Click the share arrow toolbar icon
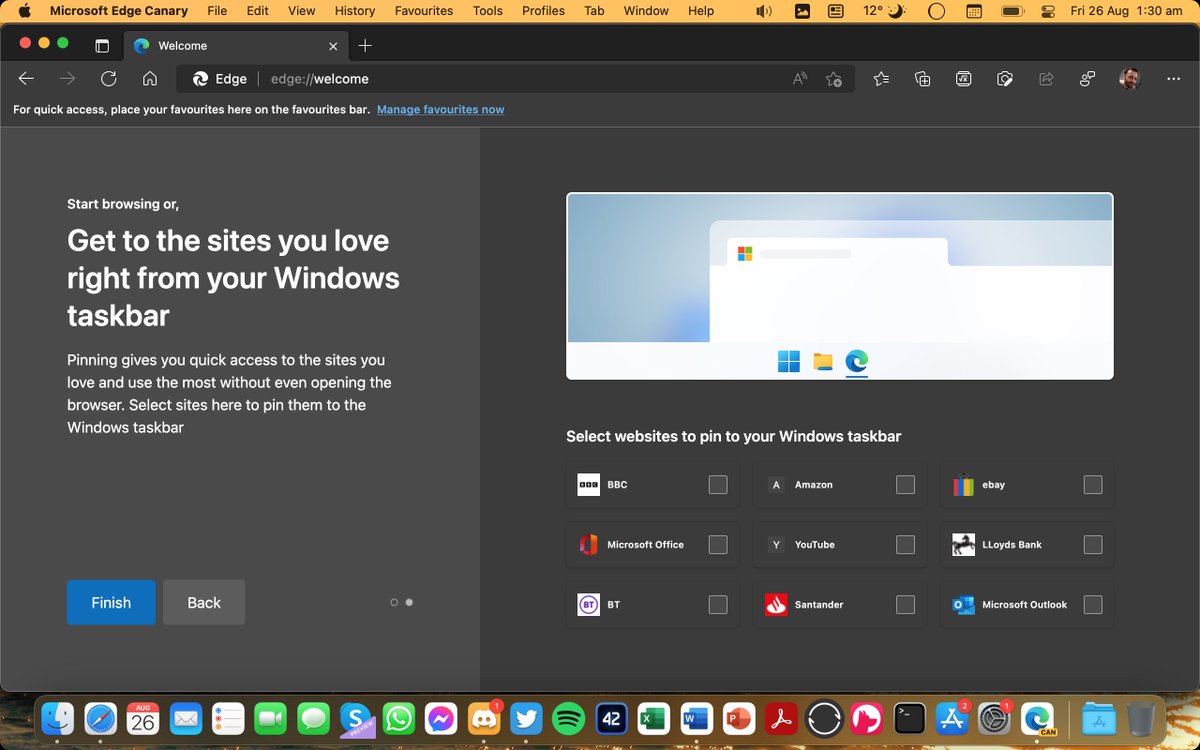 tap(1046, 79)
